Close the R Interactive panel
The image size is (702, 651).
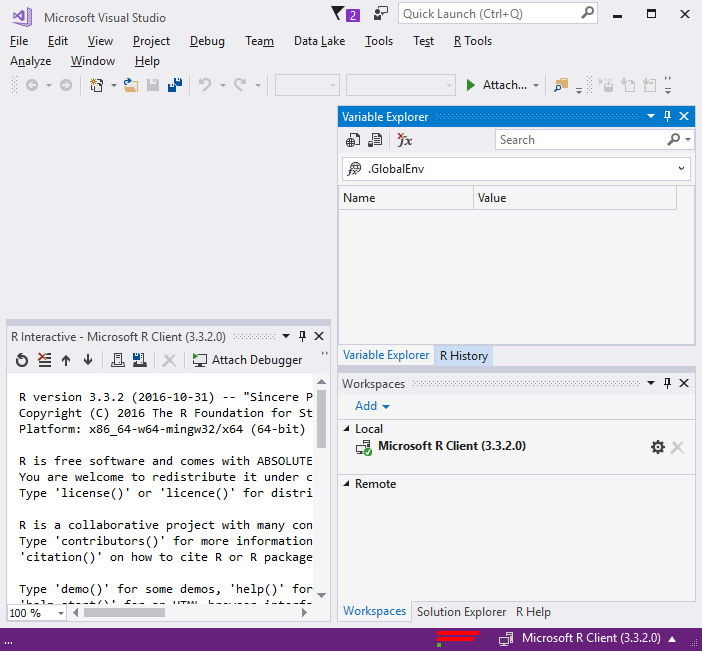click(x=319, y=336)
